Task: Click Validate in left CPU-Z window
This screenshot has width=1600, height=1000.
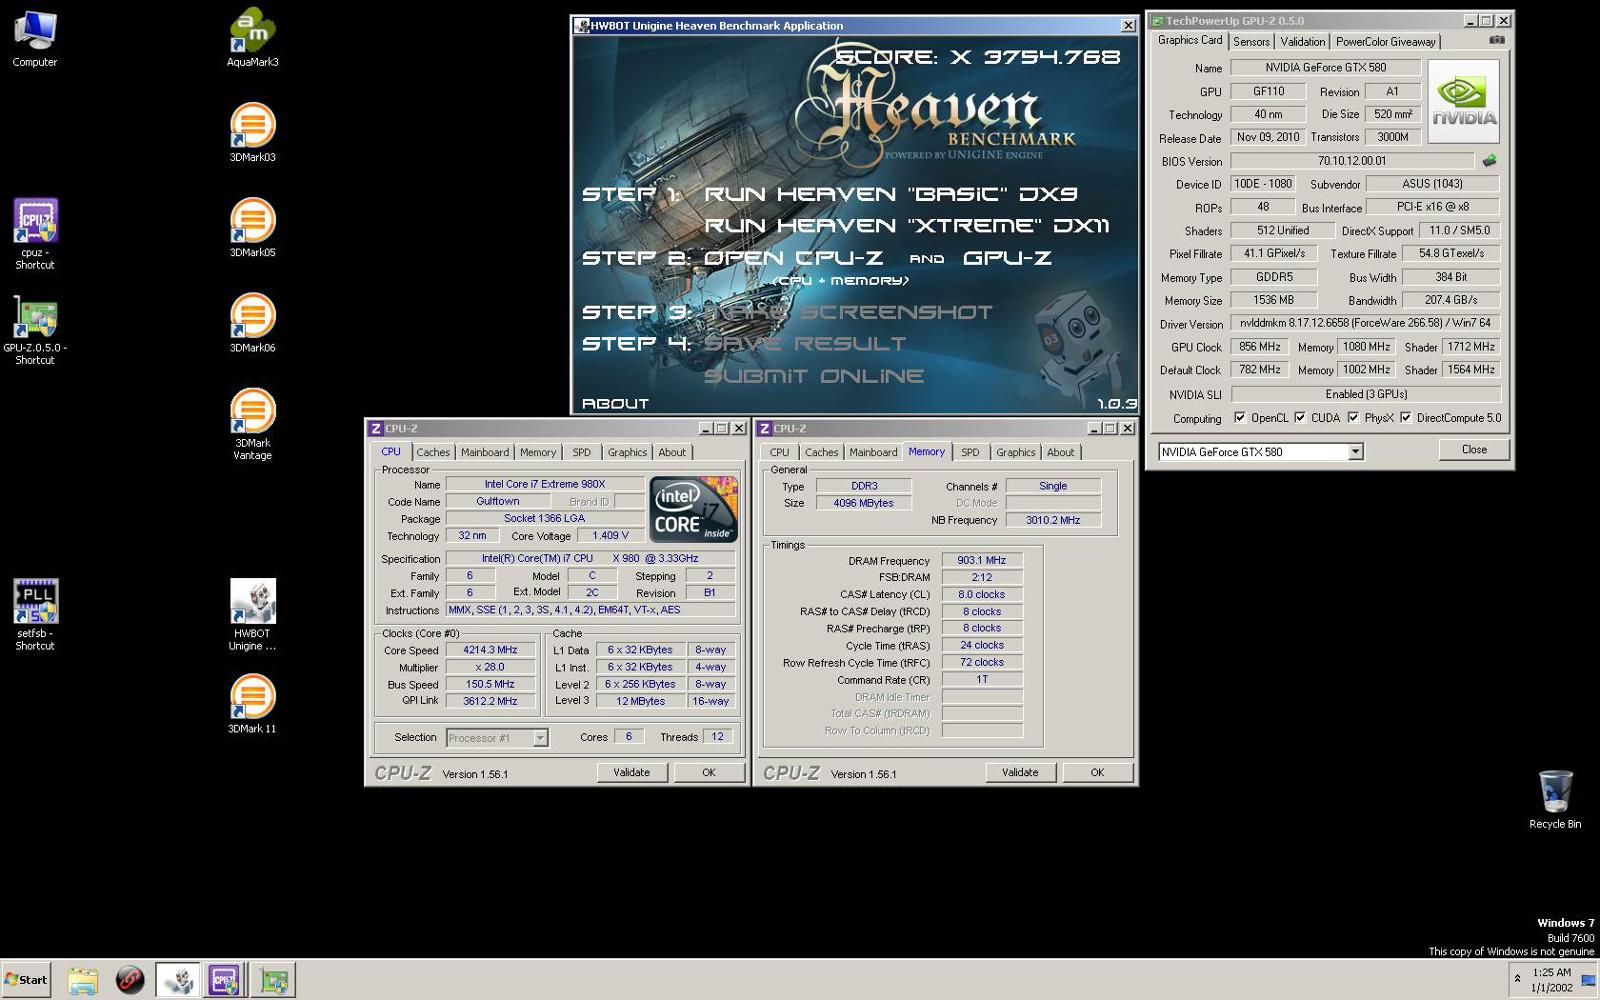Action: (x=632, y=772)
